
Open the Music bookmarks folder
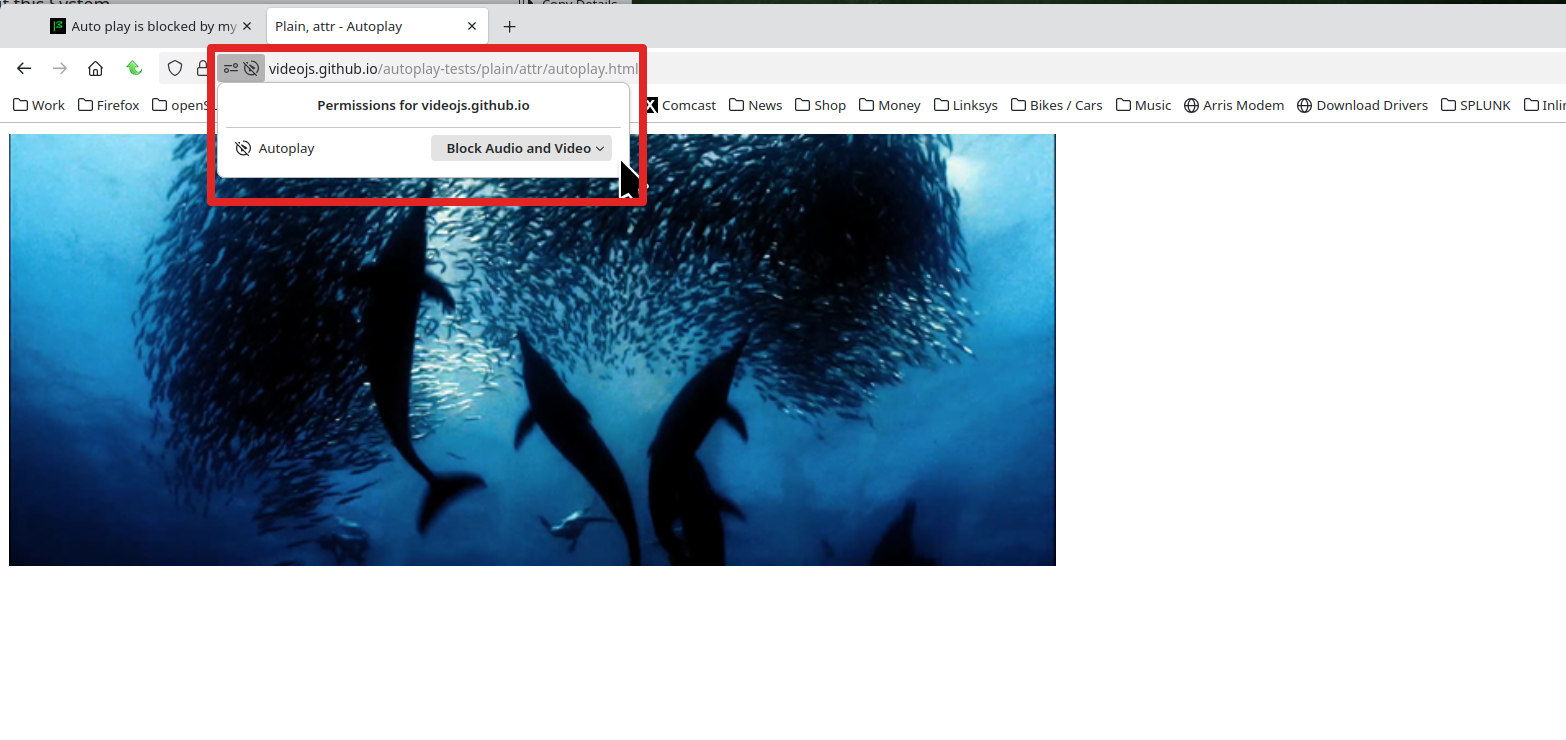1143,105
